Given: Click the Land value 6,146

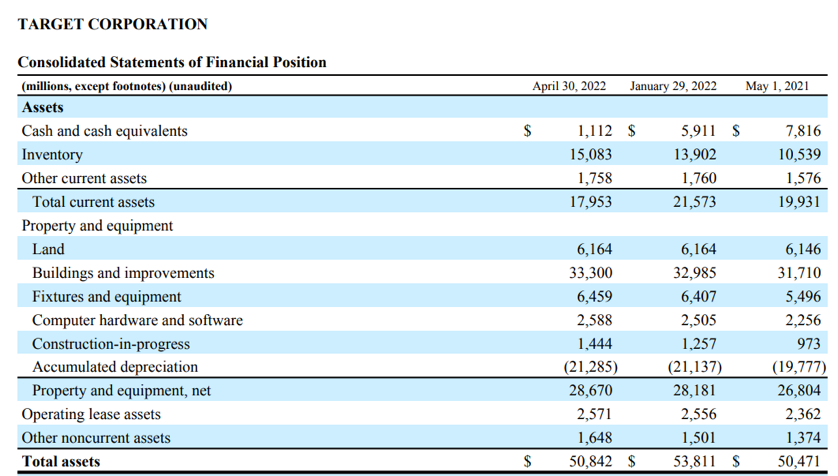Looking at the screenshot, I should pyautogui.click(x=803, y=249).
